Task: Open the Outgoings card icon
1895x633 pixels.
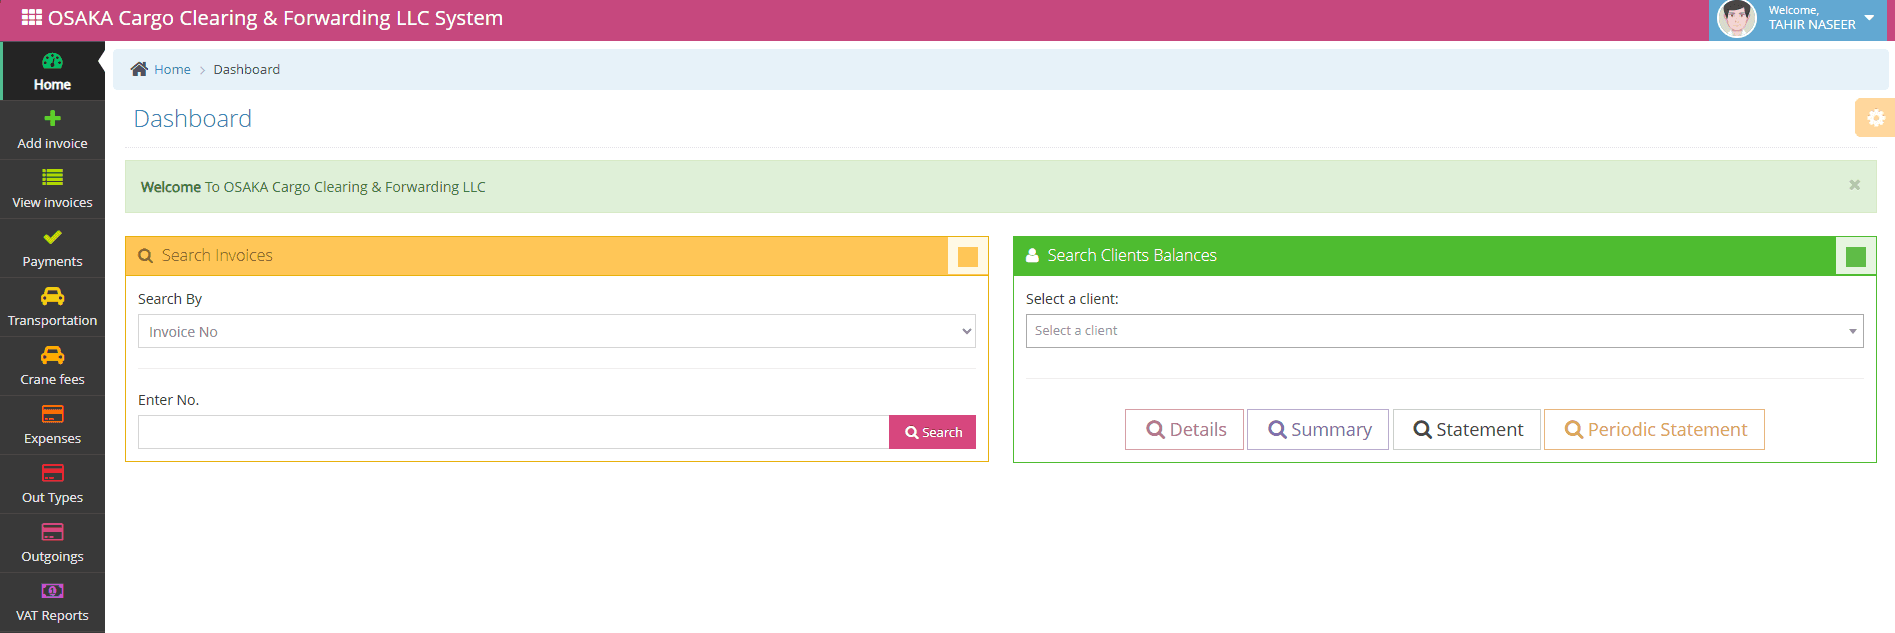Action: 52,532
